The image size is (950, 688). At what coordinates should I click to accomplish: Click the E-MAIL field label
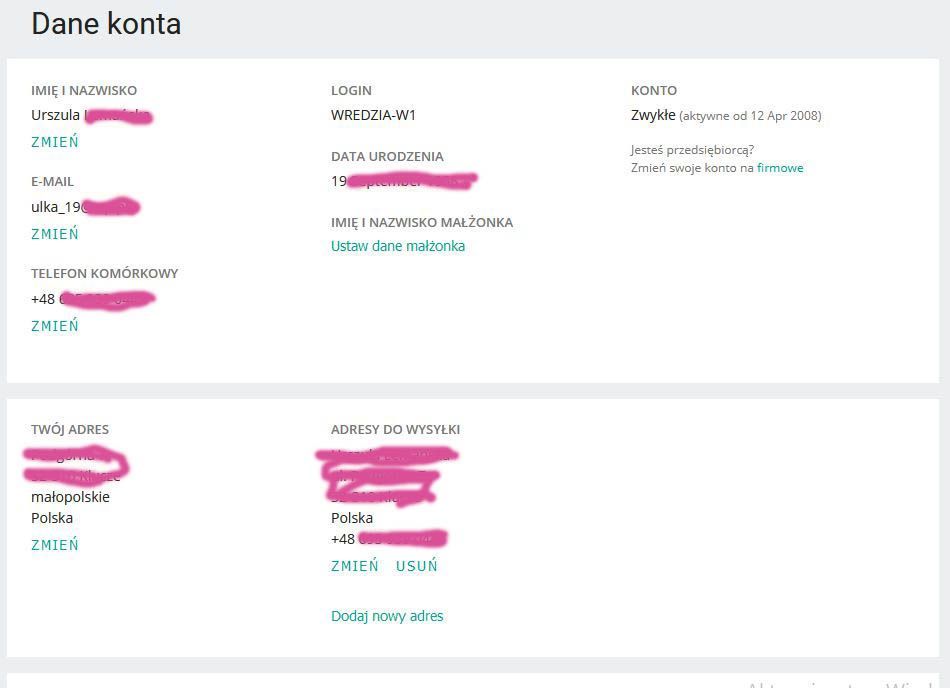tap(52, 182)
